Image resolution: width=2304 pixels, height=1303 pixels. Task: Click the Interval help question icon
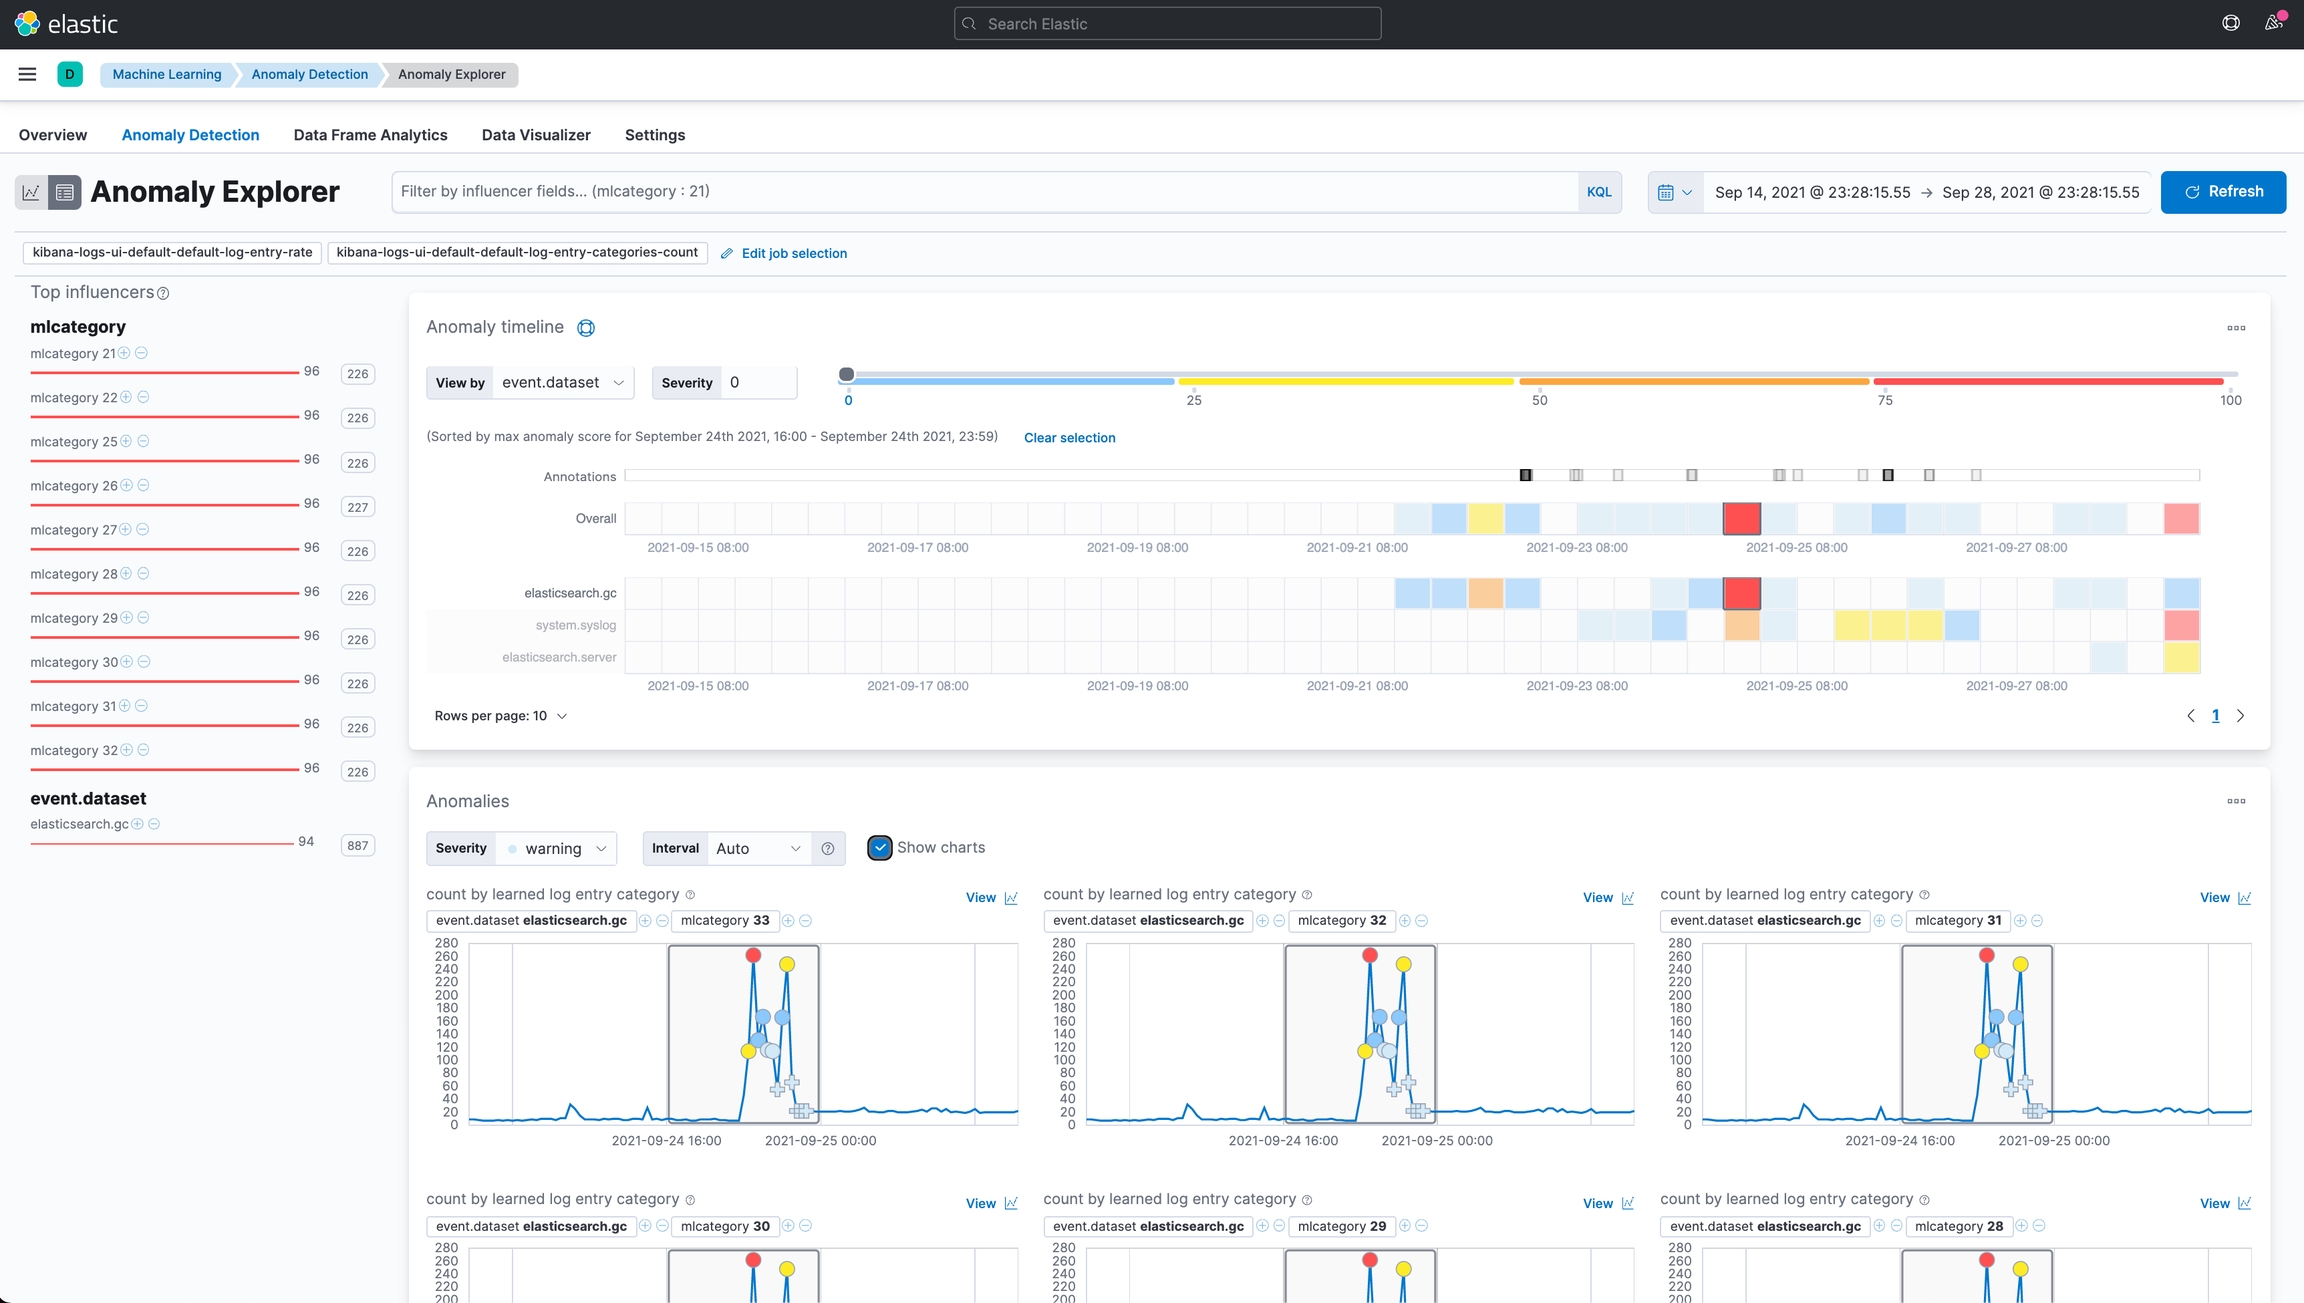click(x=828, y=848)
